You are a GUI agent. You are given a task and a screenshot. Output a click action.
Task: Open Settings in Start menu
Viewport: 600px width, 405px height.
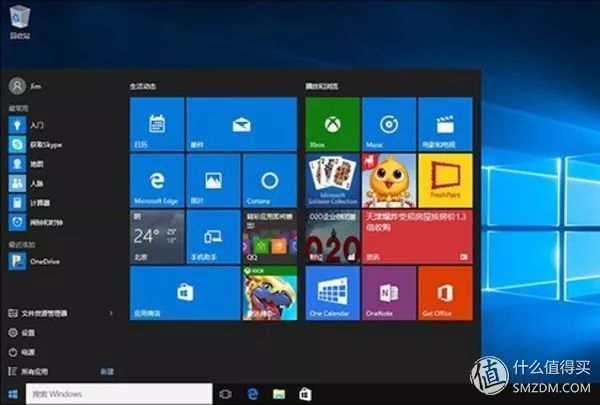coord(21,333)
